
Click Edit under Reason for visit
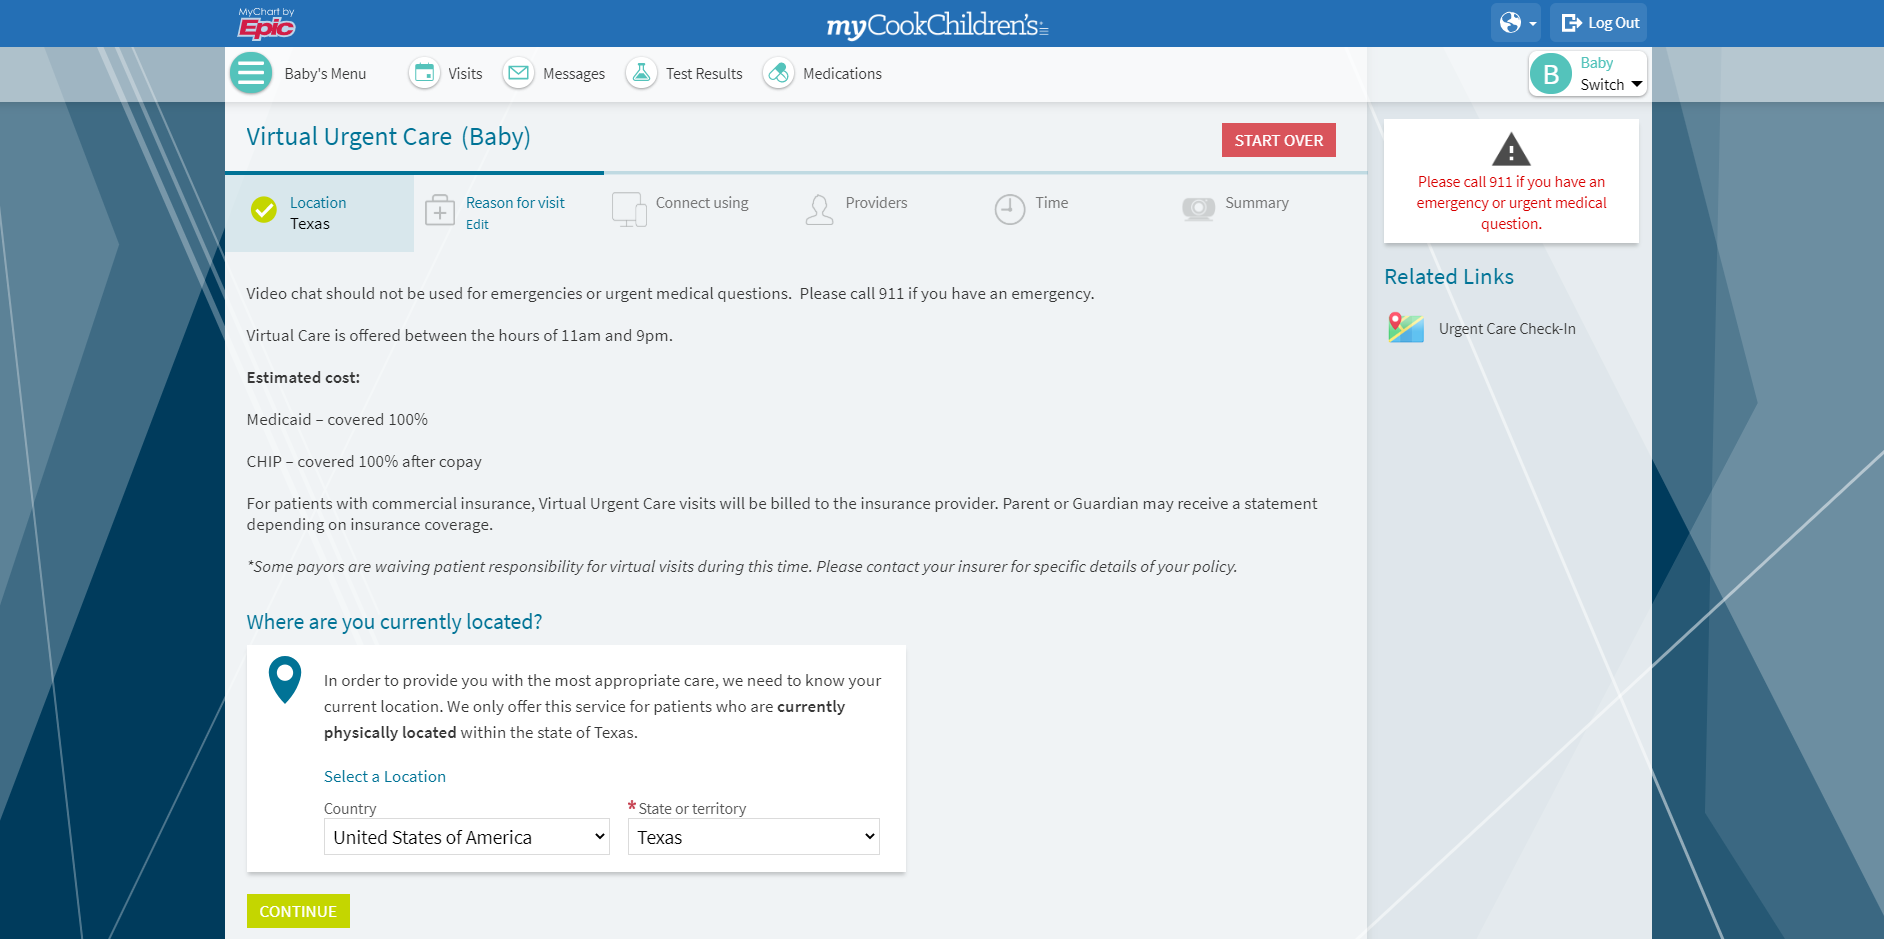477,225
